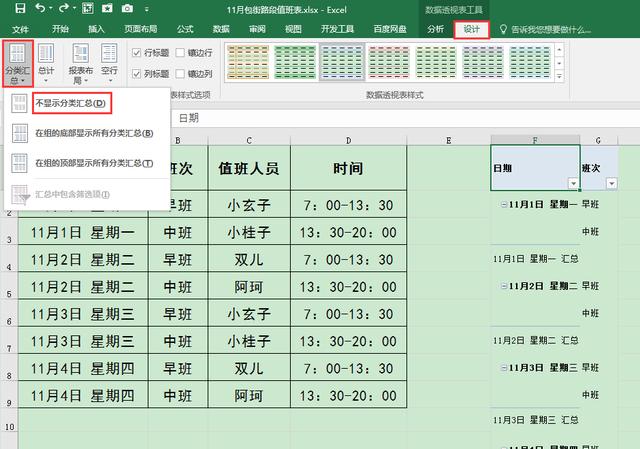Switch to the 公式 tab
This screenshot has width=640, height=449.
(x=185, y=29)
